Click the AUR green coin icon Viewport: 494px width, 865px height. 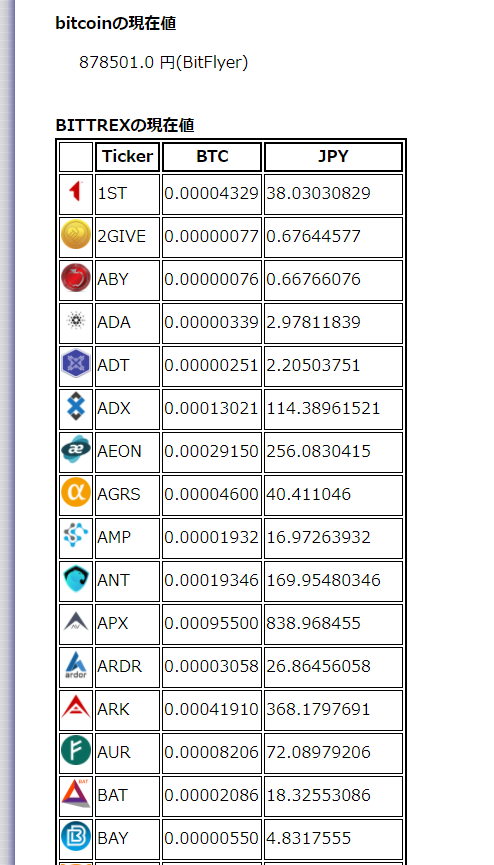coord(76,751)
